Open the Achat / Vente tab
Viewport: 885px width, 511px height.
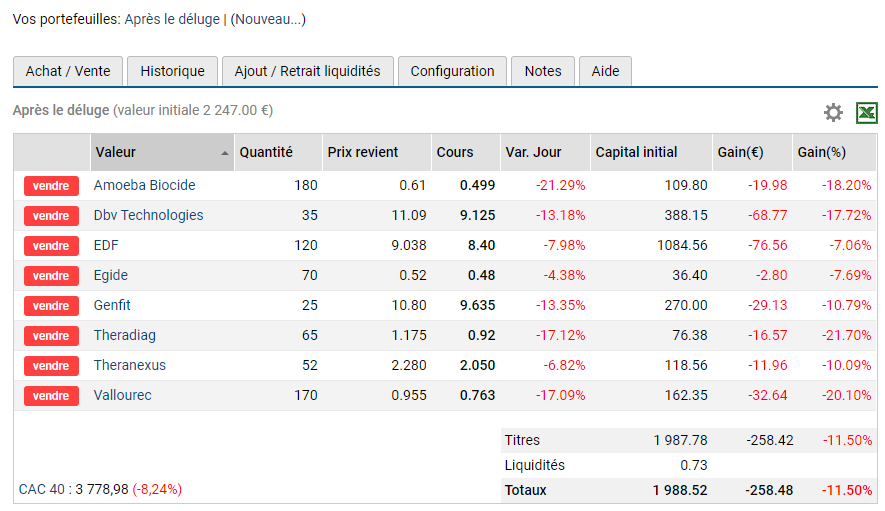tap(68, 71)
